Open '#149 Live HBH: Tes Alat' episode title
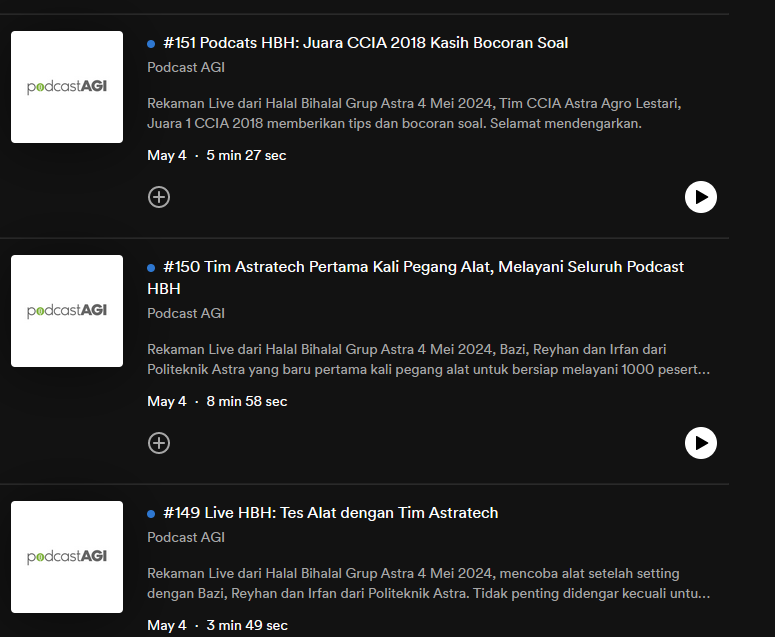The image size is (775, 637). [330, 513]
